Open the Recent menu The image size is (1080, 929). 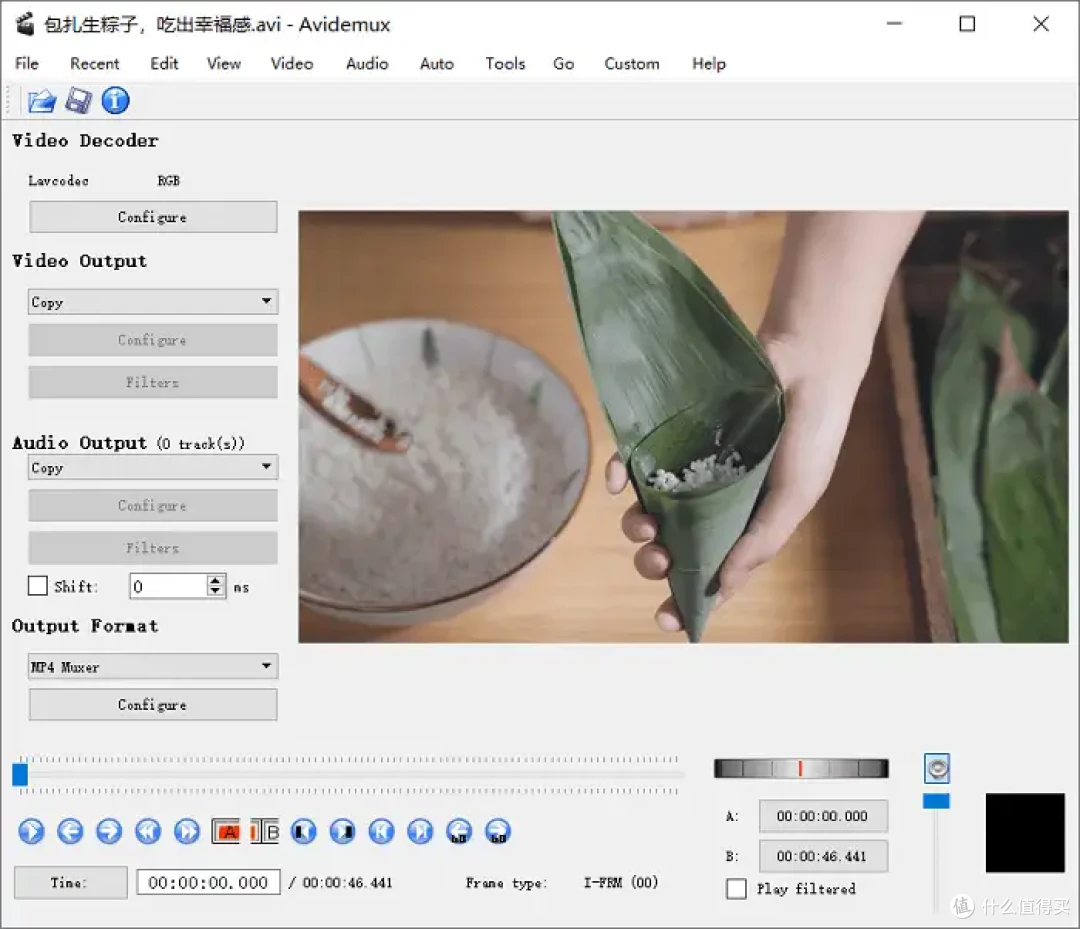tap(94, 63)
